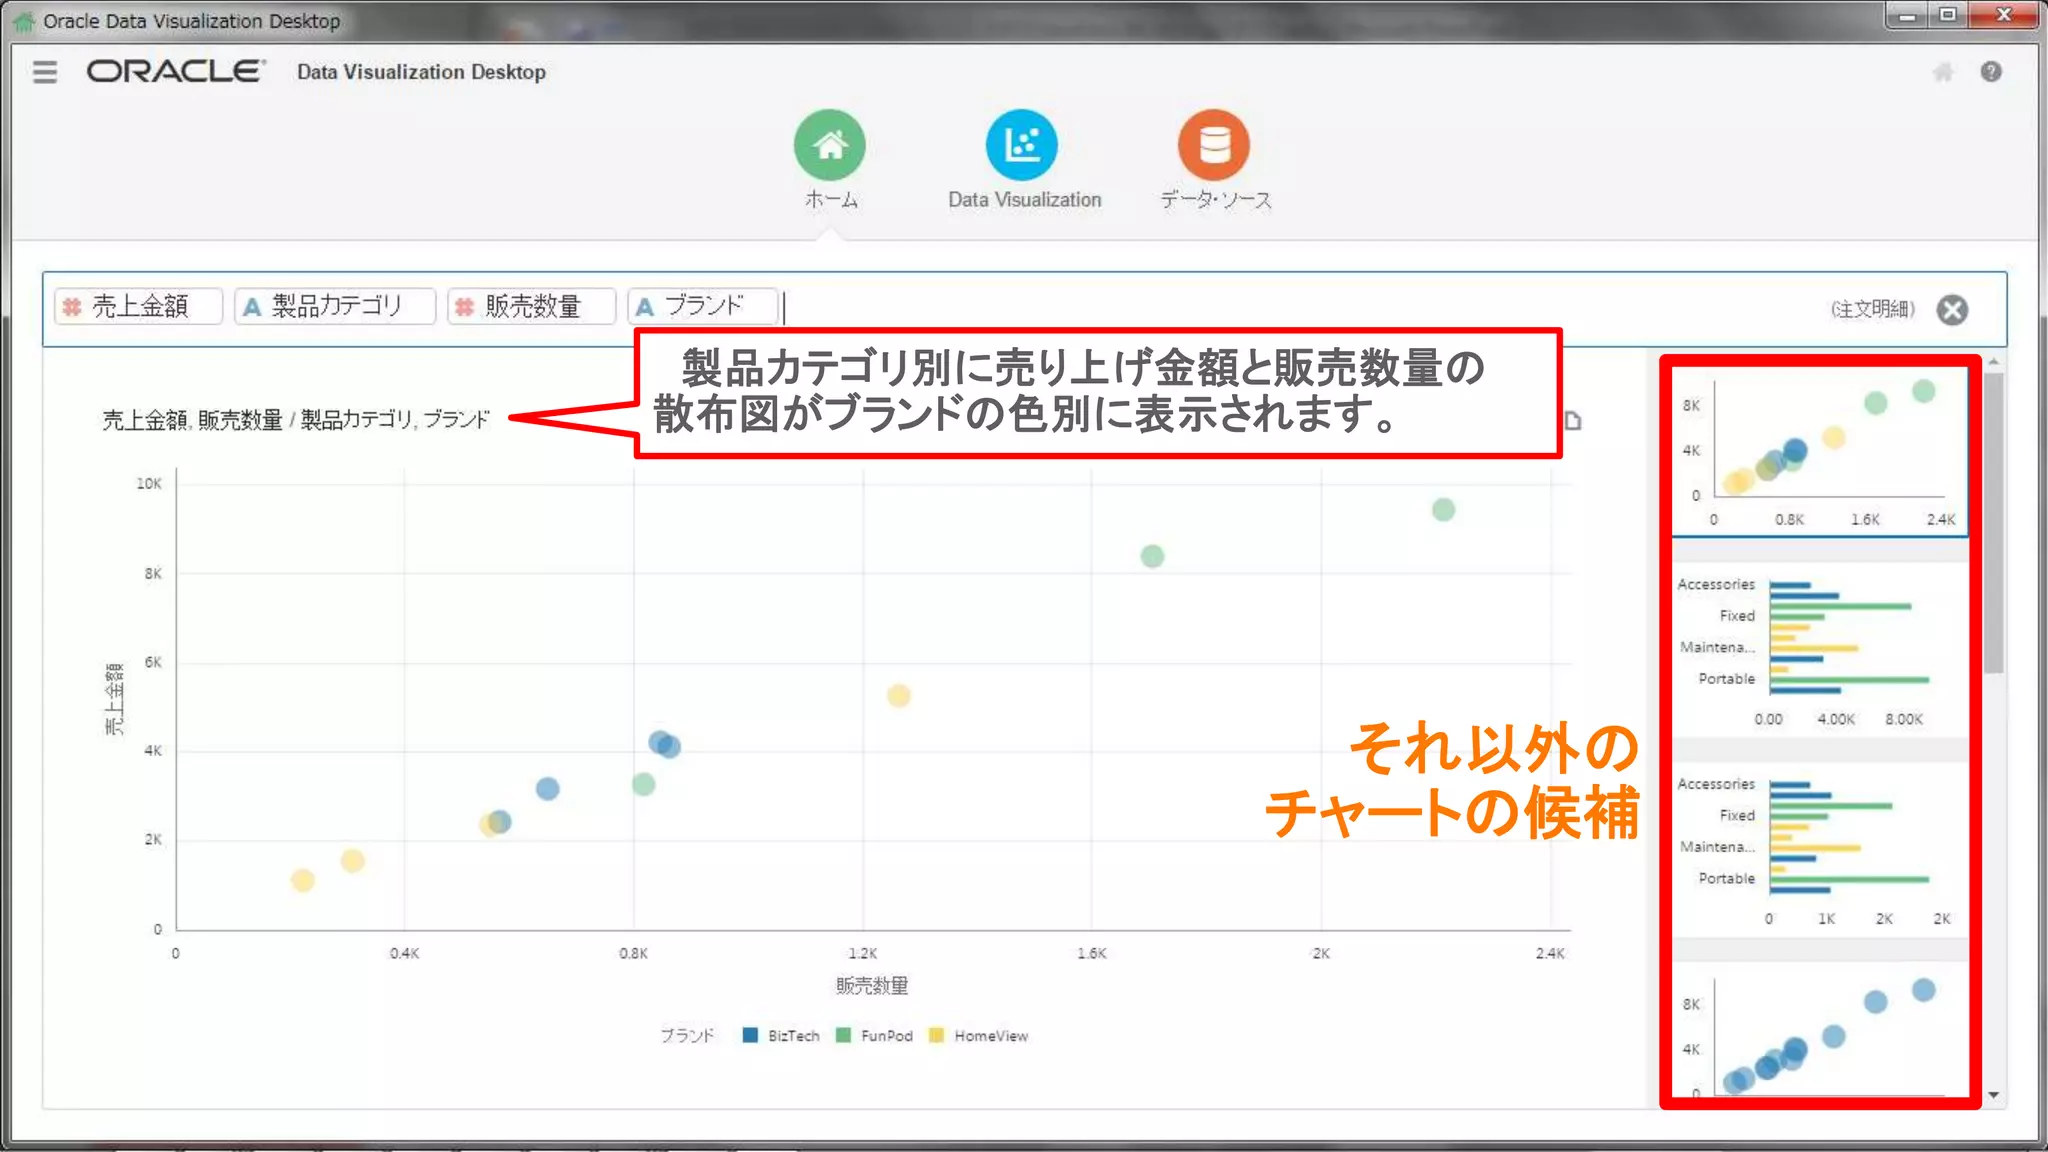Viewport: 2048px width, 1152px height.
Task: Click the Data Visualization label text
Action: [1024, 199]
